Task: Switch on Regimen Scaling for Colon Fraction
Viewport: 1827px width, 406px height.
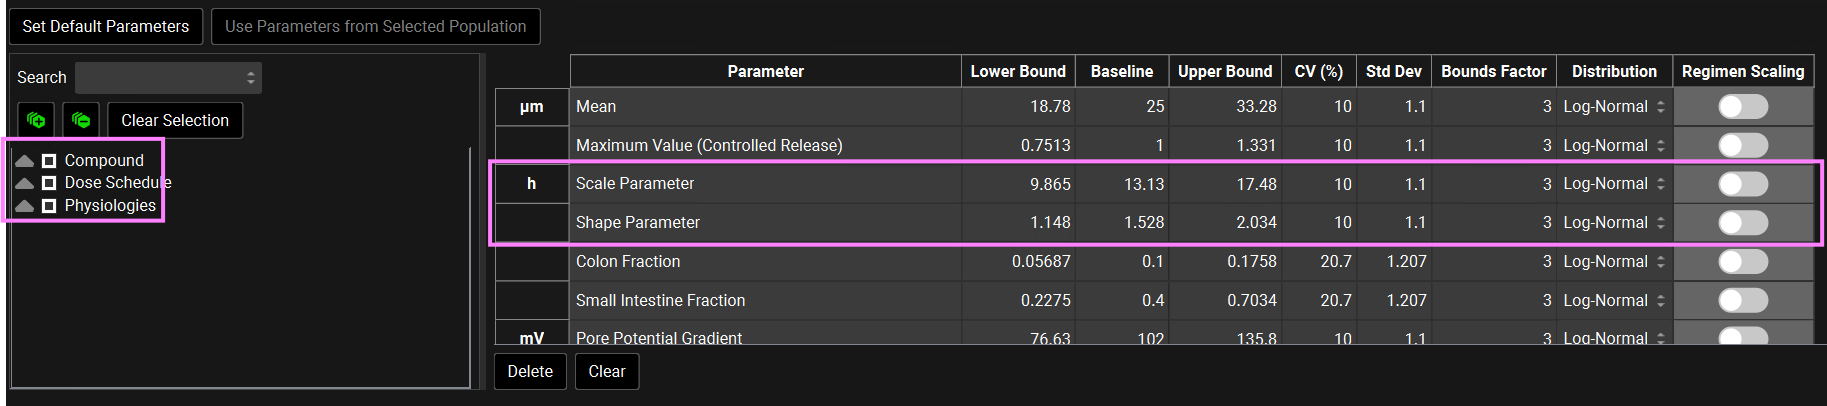Action: point(1743,262)
